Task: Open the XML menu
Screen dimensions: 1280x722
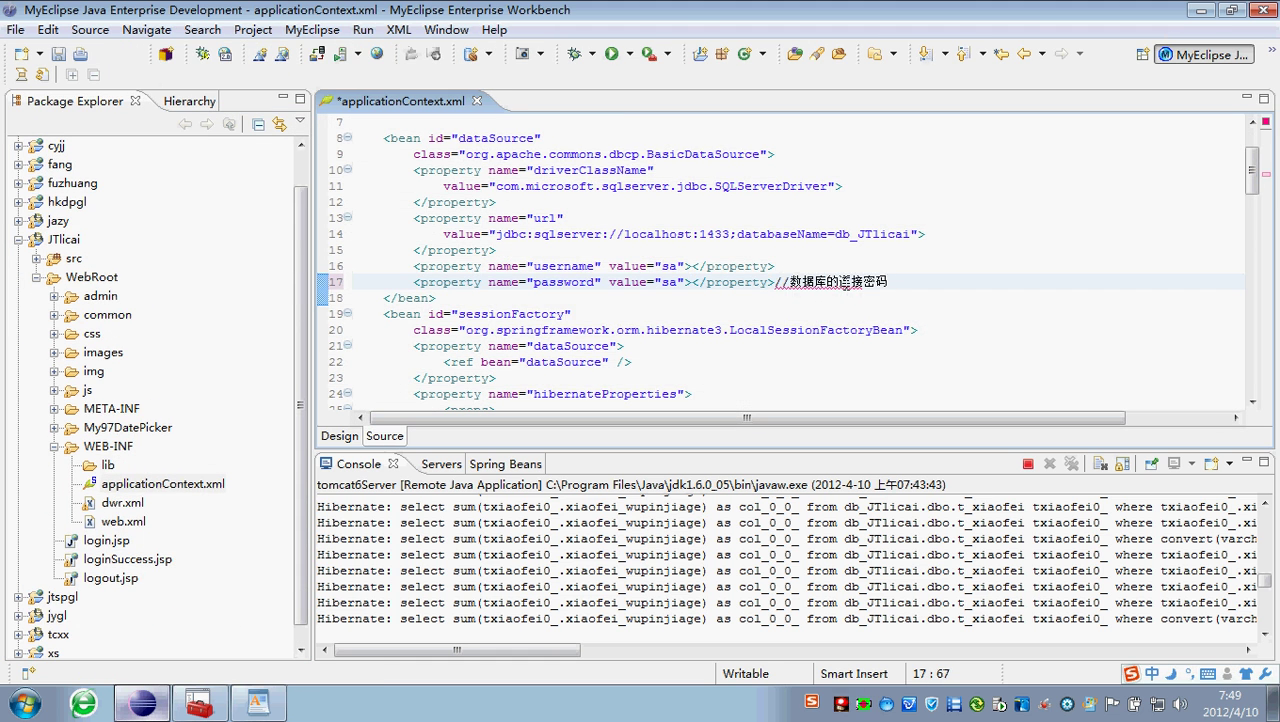Action: pos(399,30)
